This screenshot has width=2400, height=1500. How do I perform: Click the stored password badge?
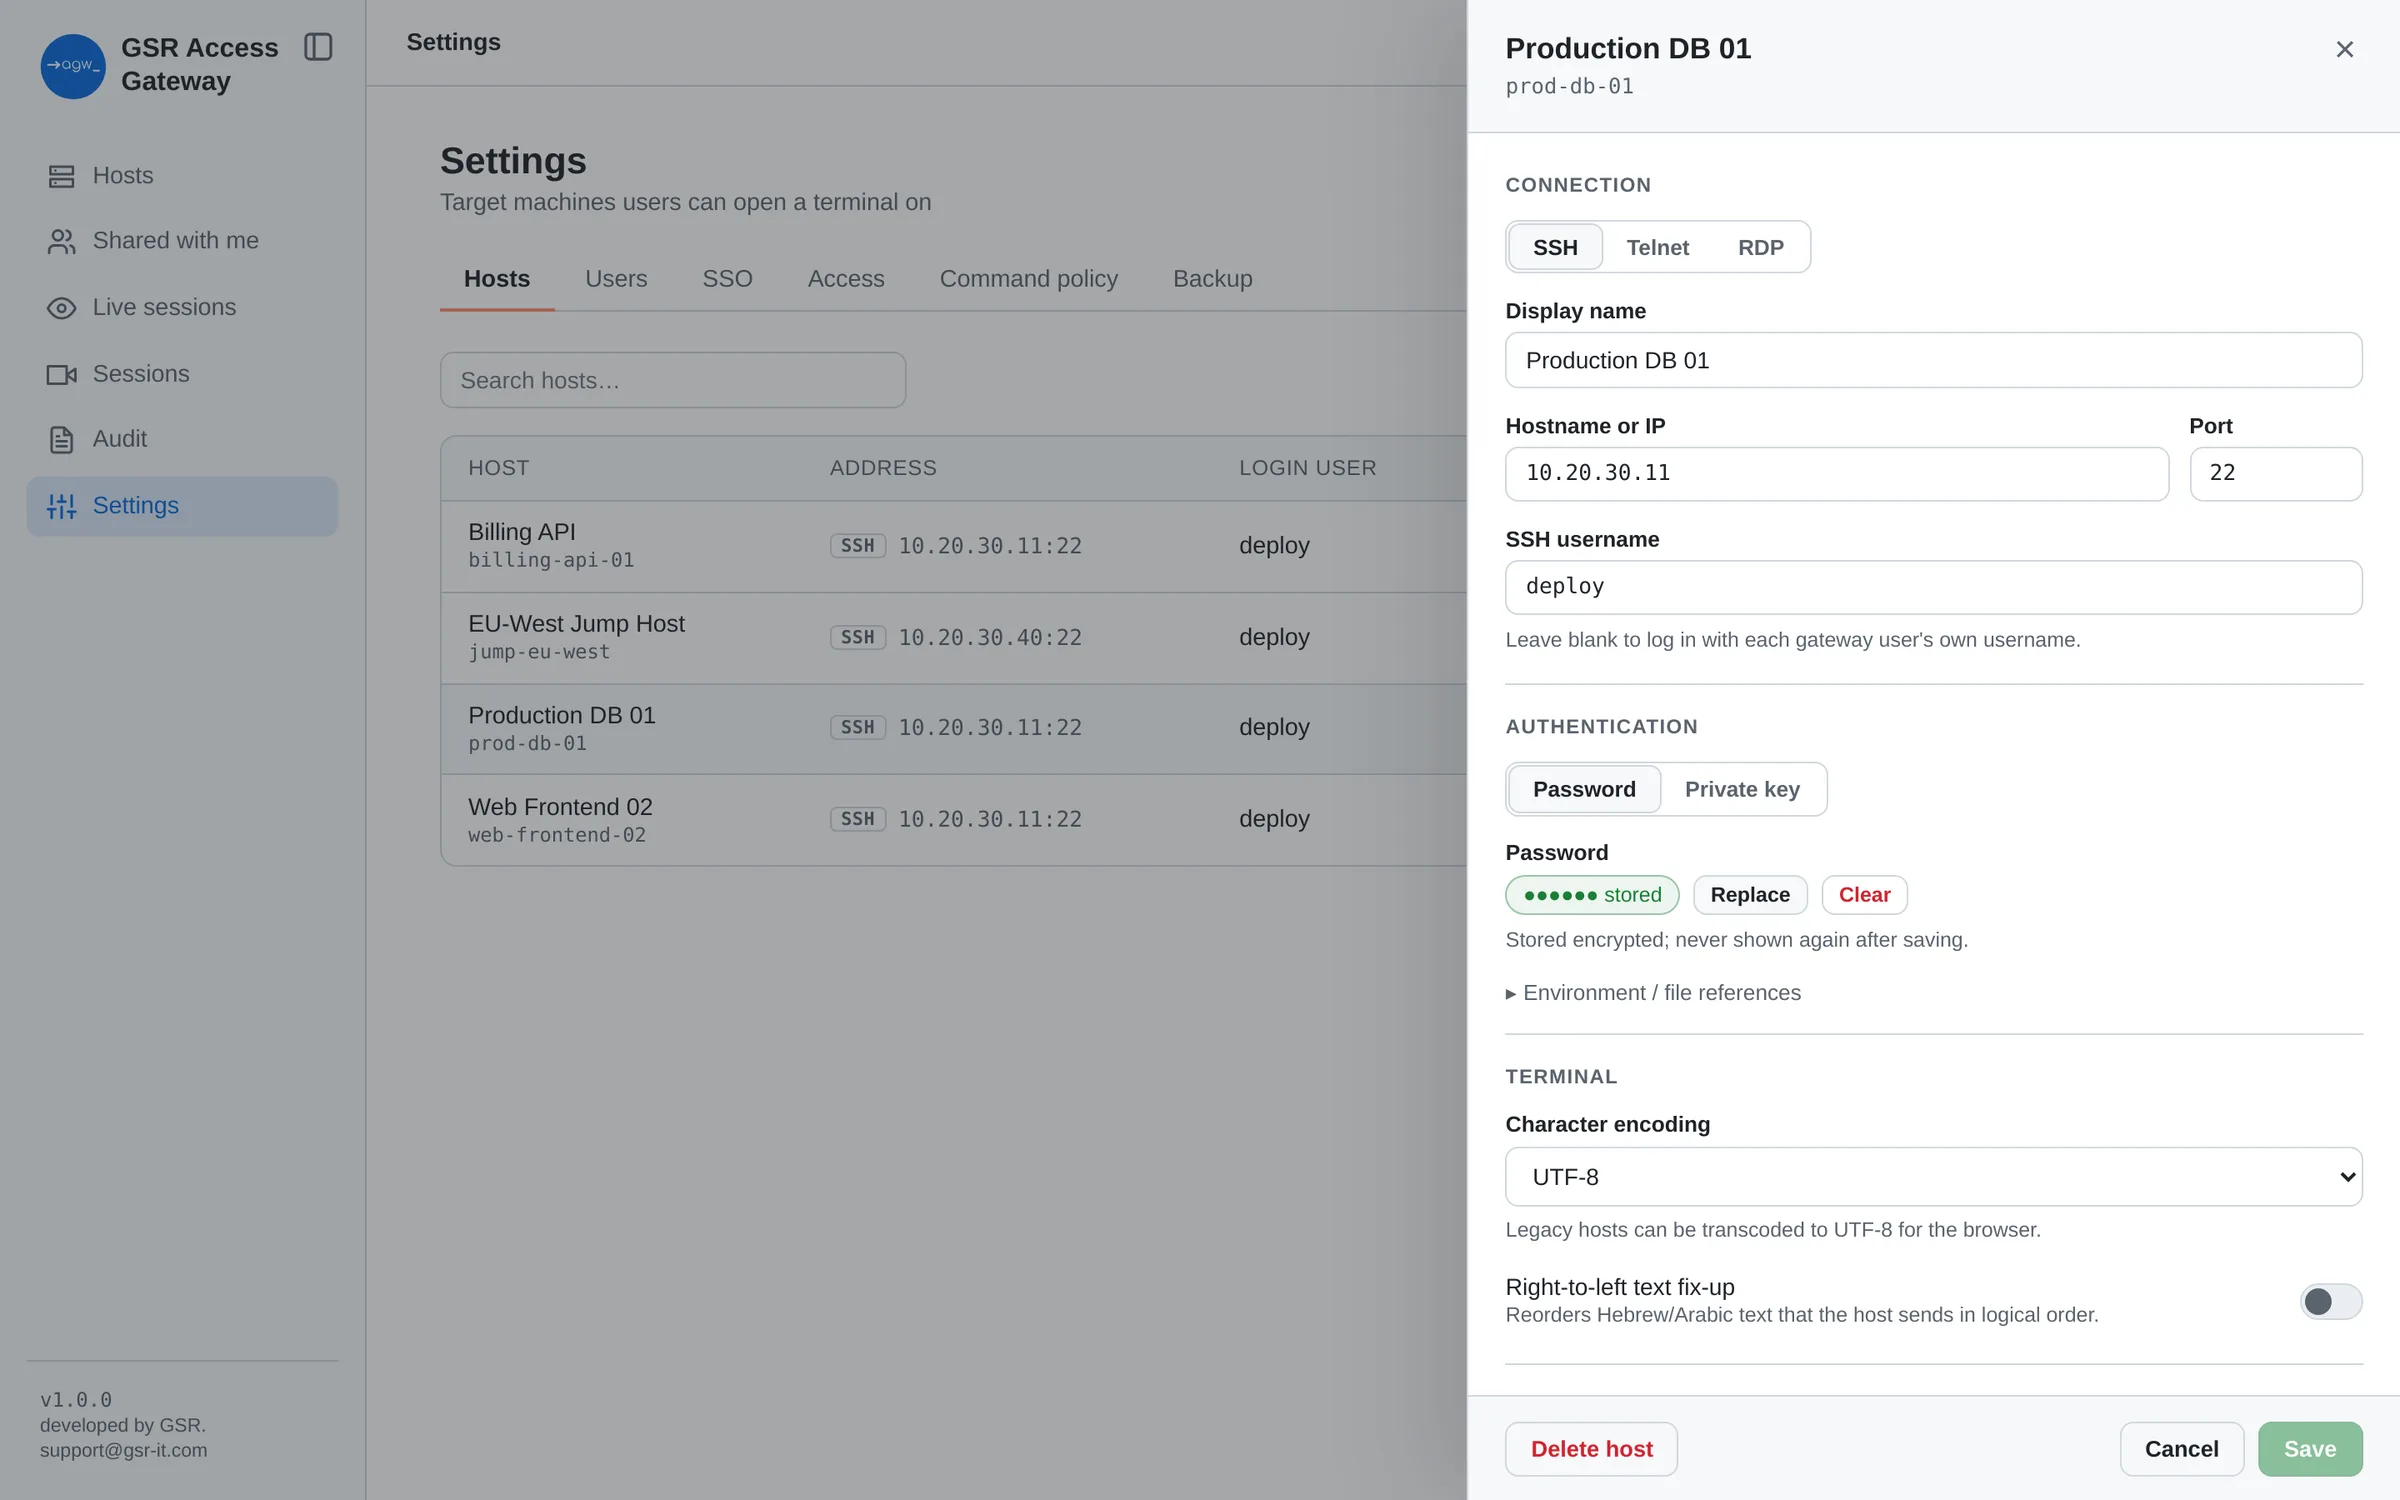pyautogui.click(x=1592, y=895)
